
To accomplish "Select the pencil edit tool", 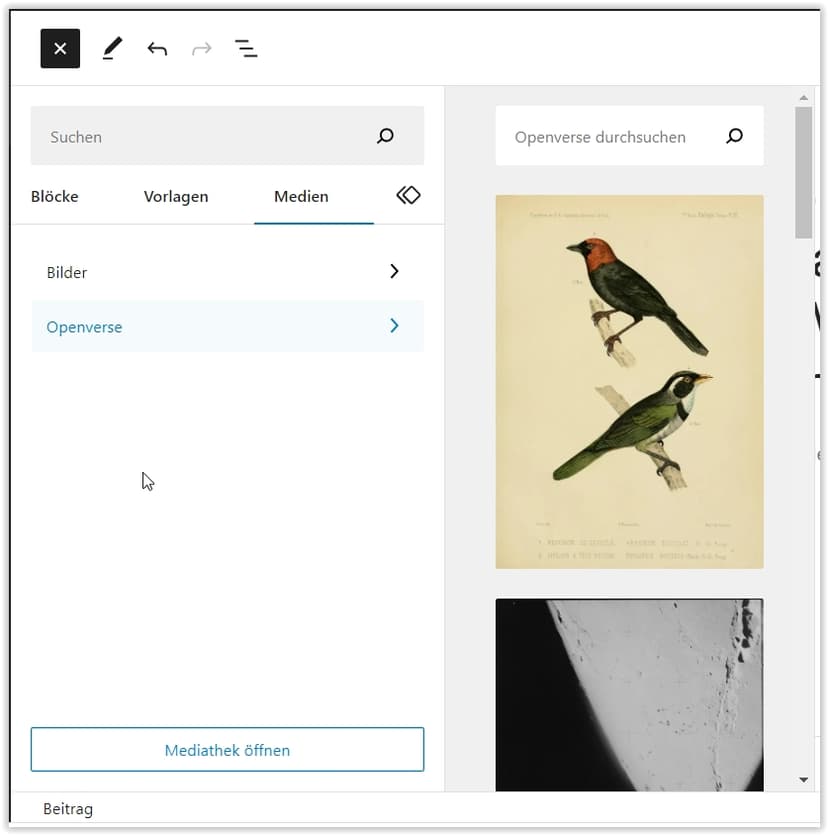I will tap(112, 48).
